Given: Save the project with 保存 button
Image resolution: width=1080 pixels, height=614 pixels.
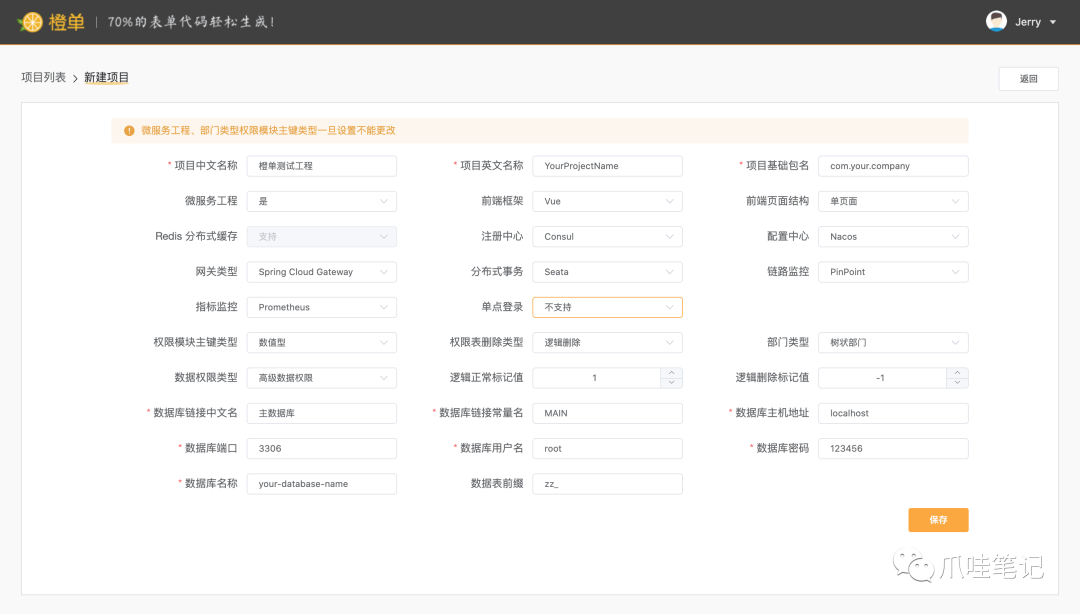Looking at the screenshot, I should [938, 520].
